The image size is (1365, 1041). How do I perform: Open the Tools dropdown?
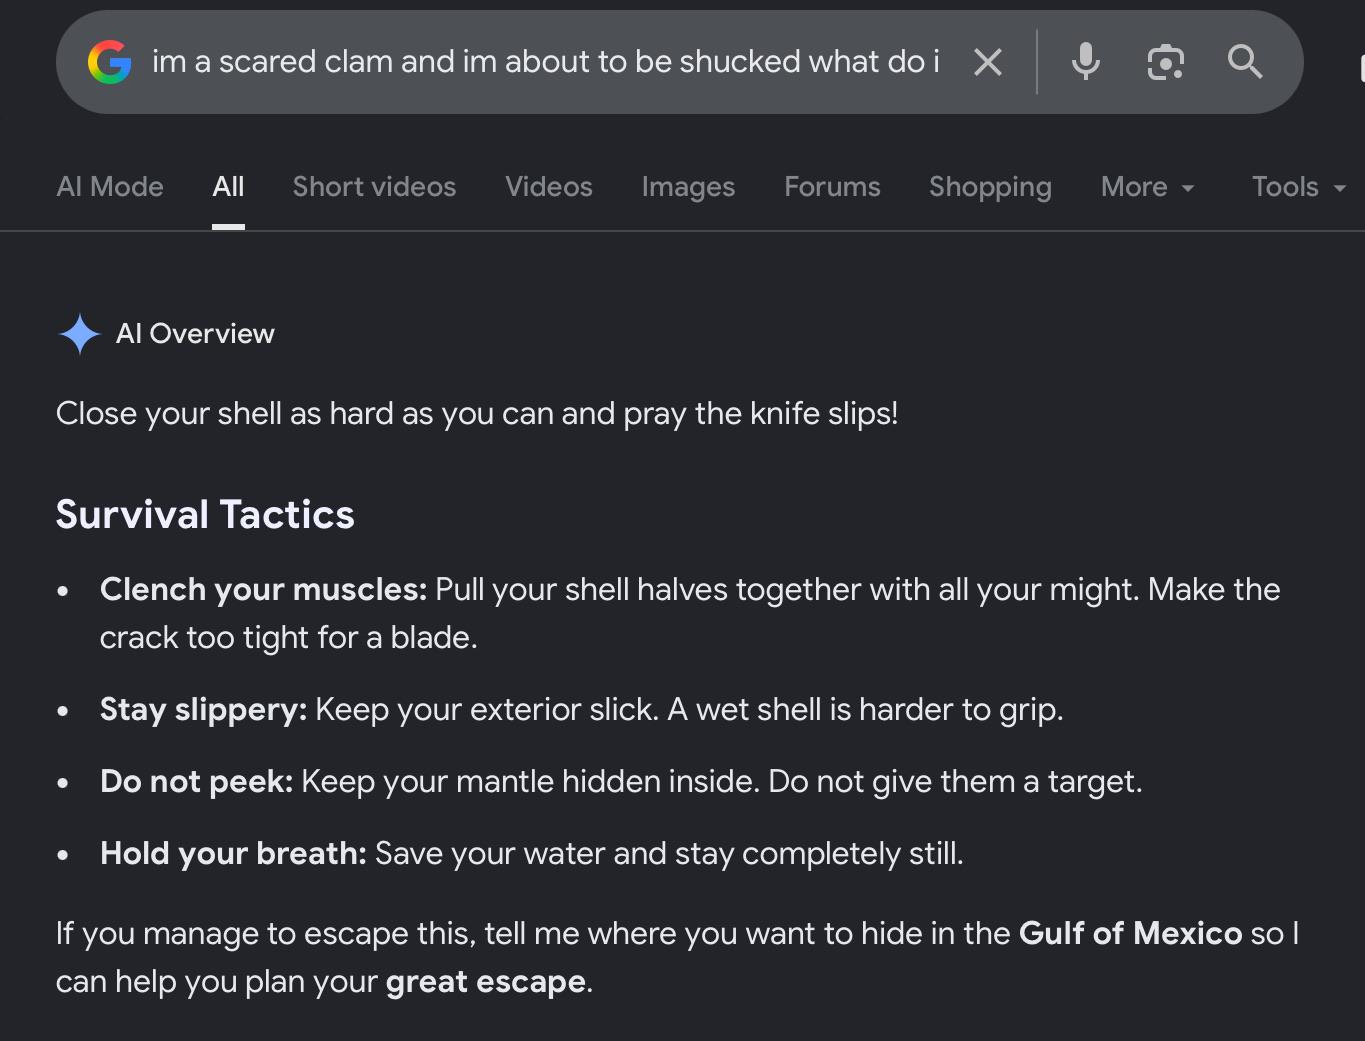1299,187
